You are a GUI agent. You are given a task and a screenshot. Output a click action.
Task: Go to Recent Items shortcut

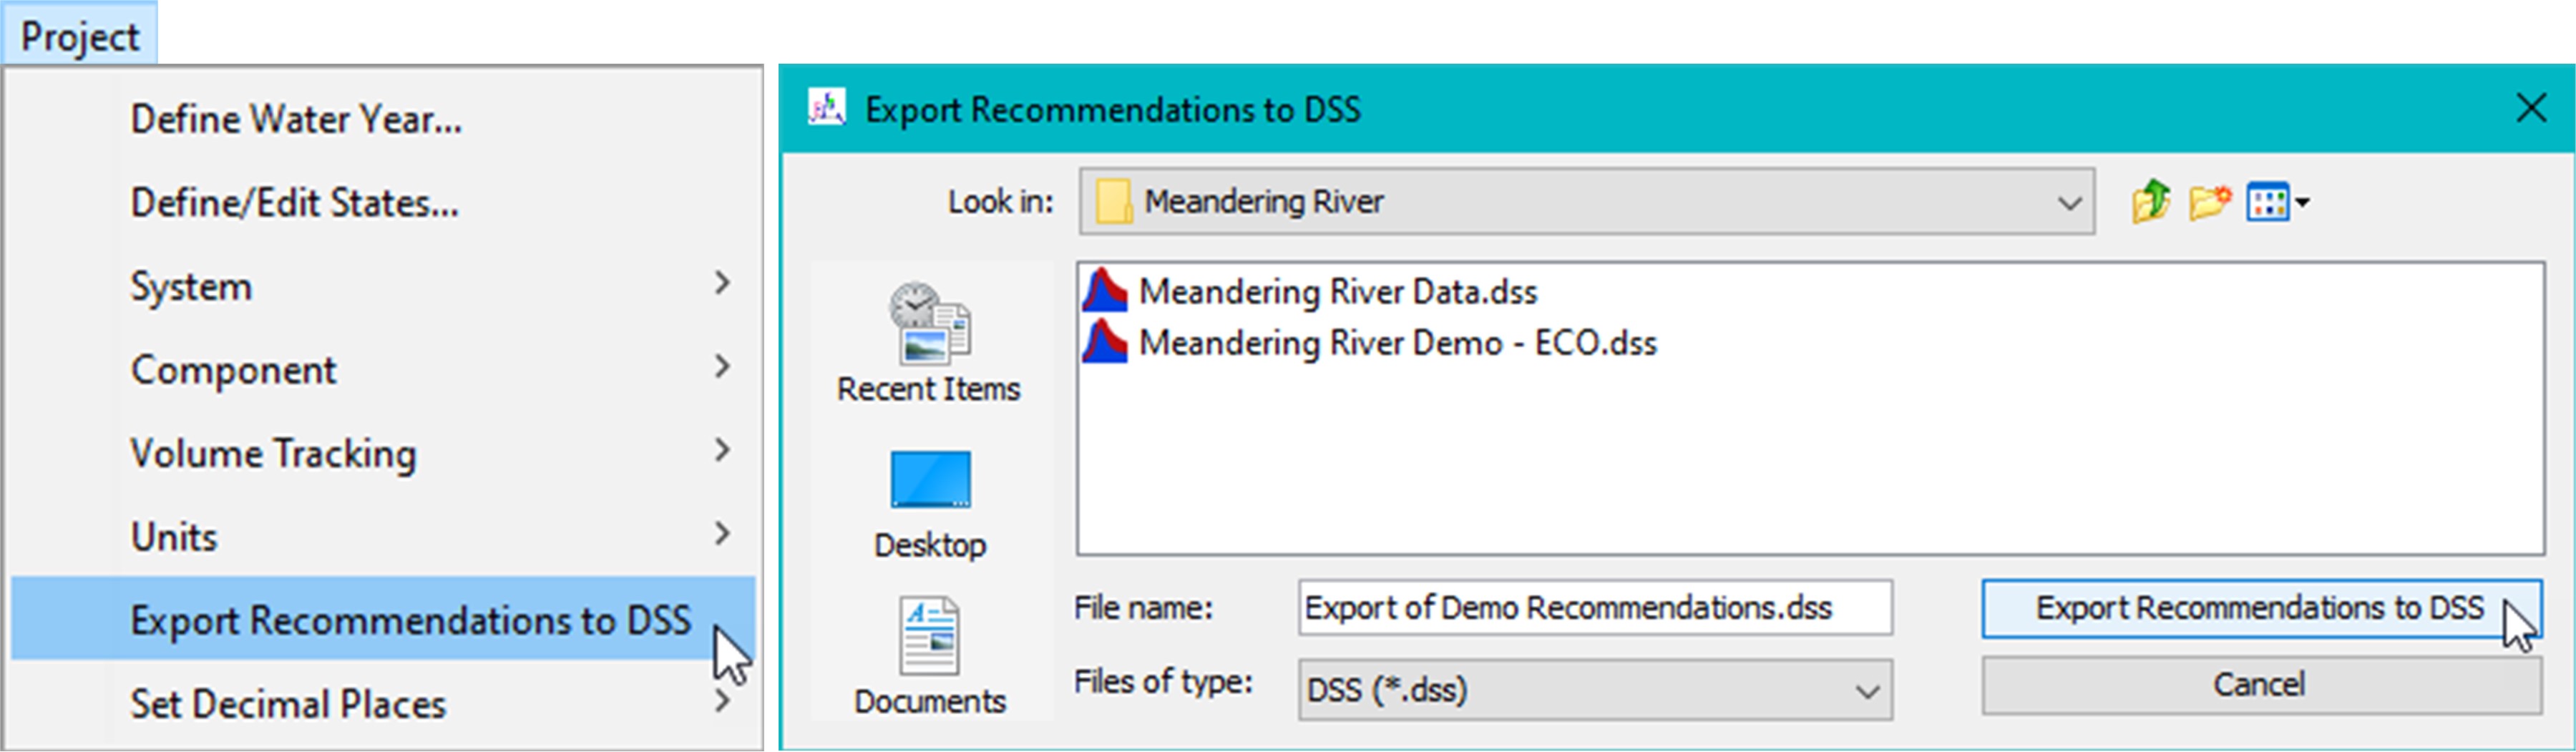click(929, 343)
